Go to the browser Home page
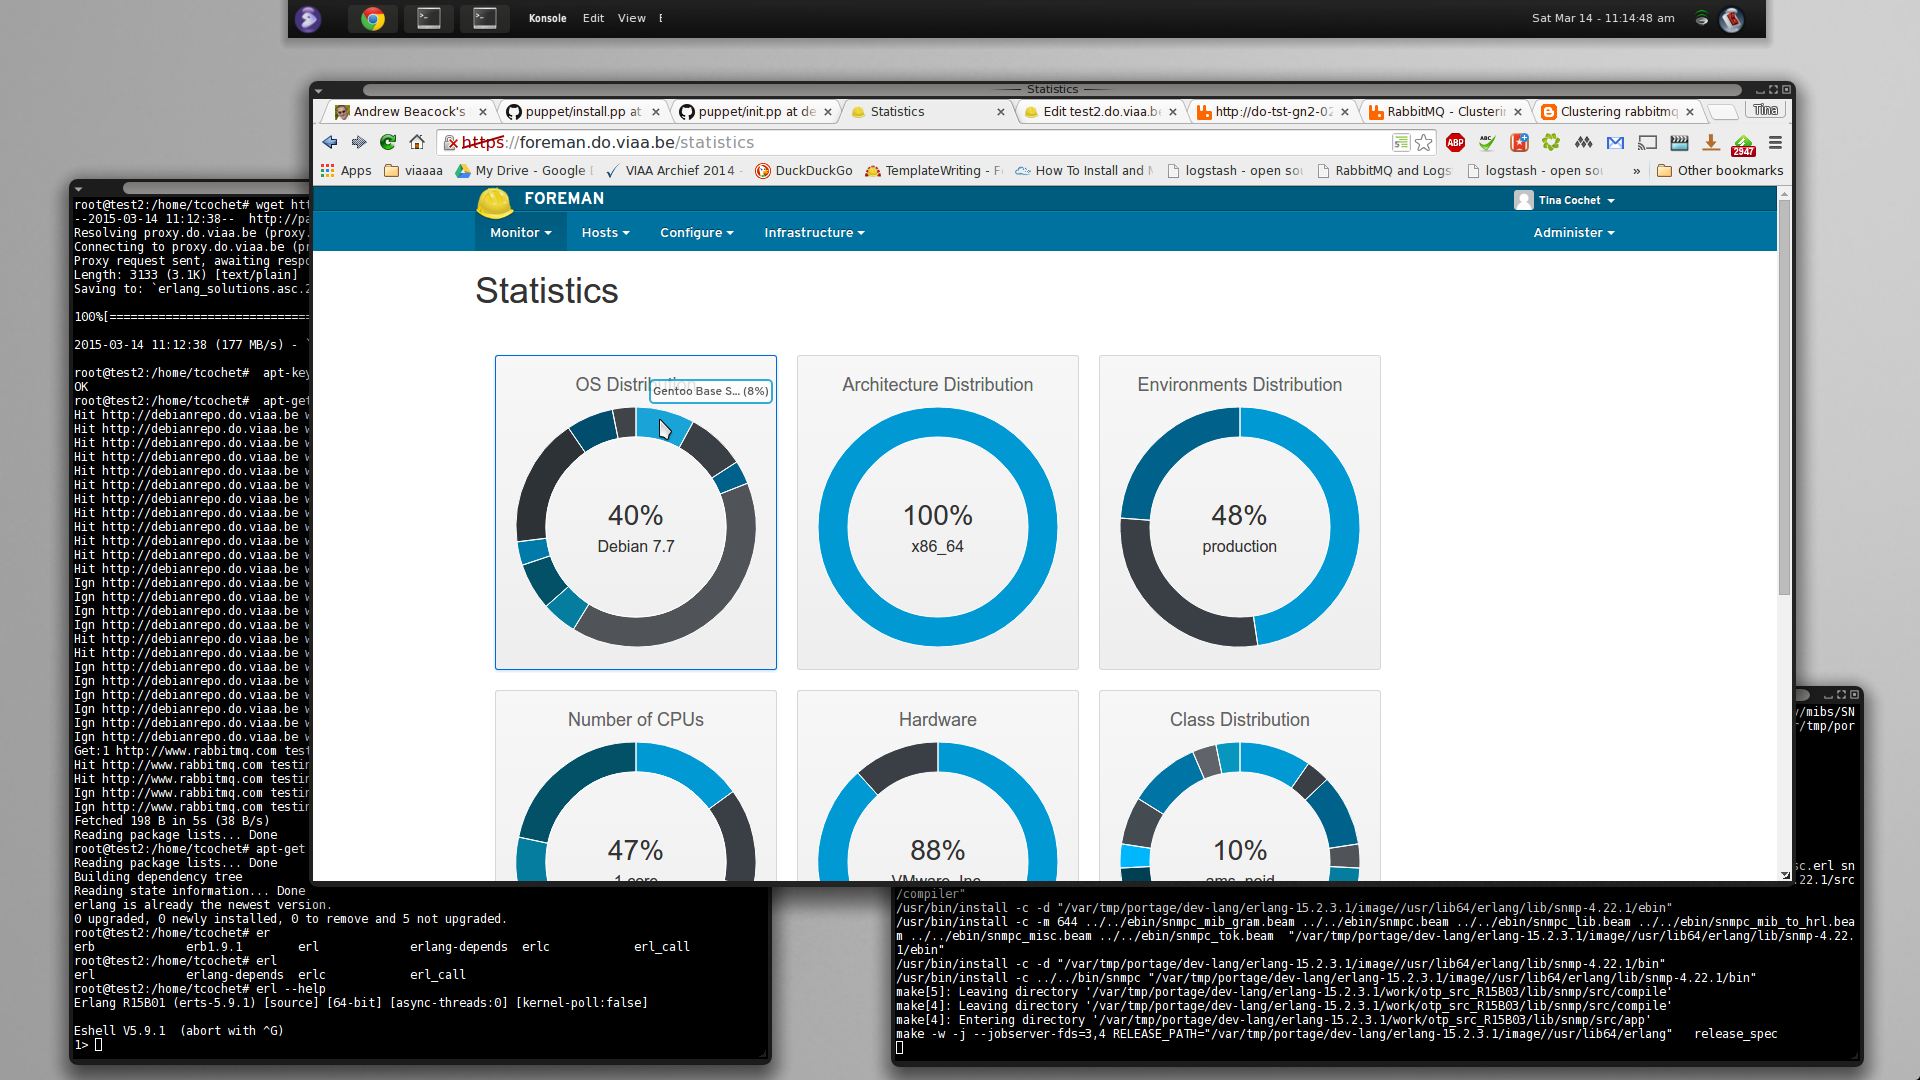This screenshot has height=1080, width=1920. pos(417,143)
